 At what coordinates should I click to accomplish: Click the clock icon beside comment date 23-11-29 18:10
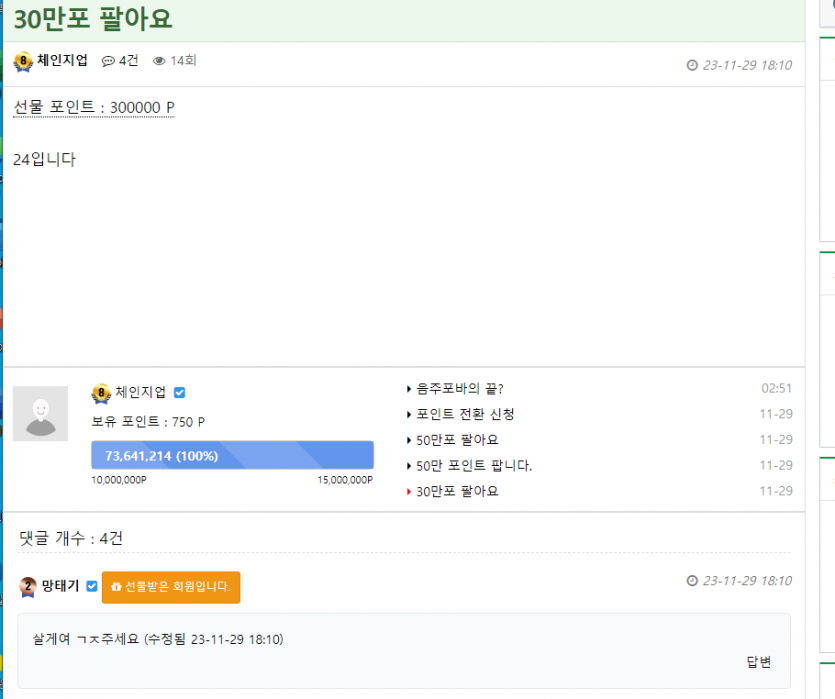point(692,581)
